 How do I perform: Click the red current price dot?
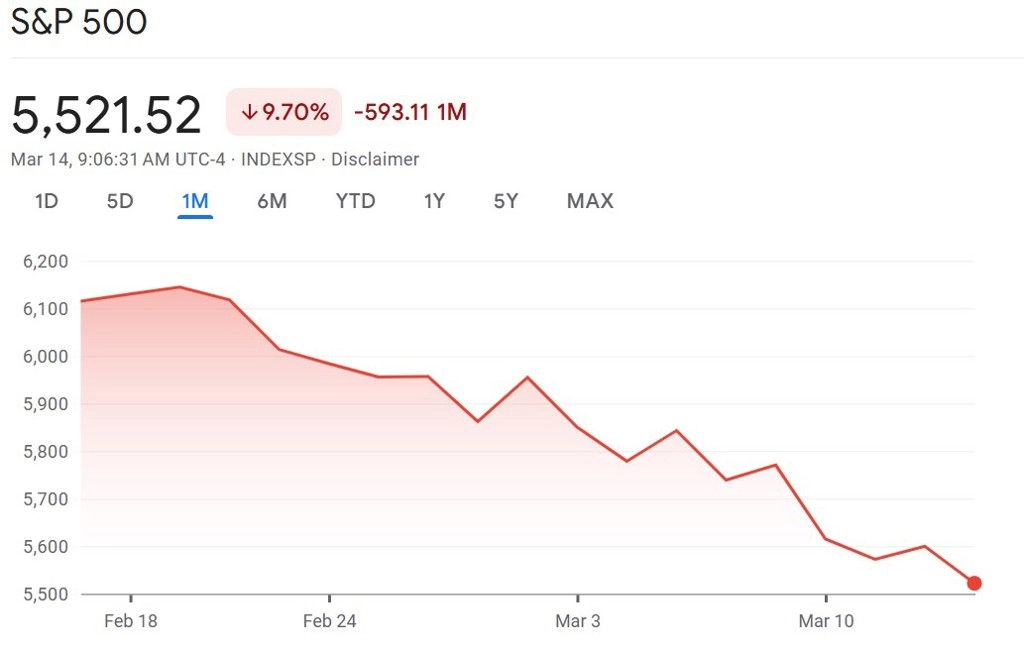pyautogui.click(x=974, y=583)
